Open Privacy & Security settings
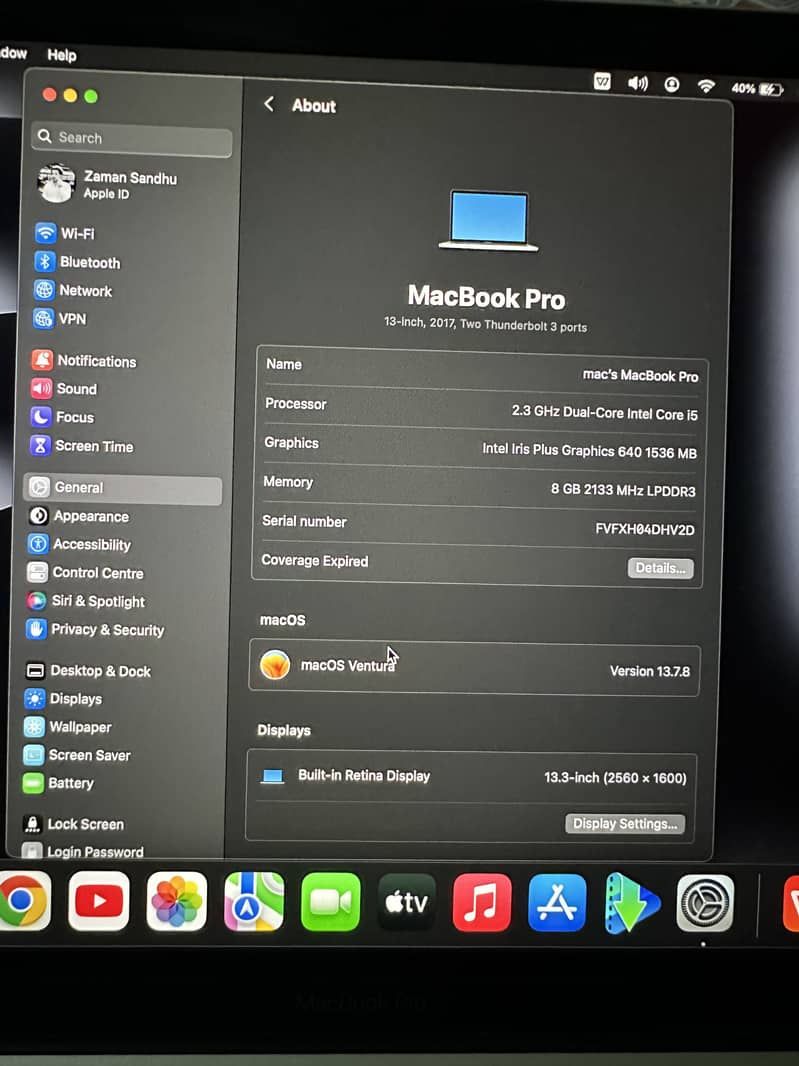 [x=95, y=630]
